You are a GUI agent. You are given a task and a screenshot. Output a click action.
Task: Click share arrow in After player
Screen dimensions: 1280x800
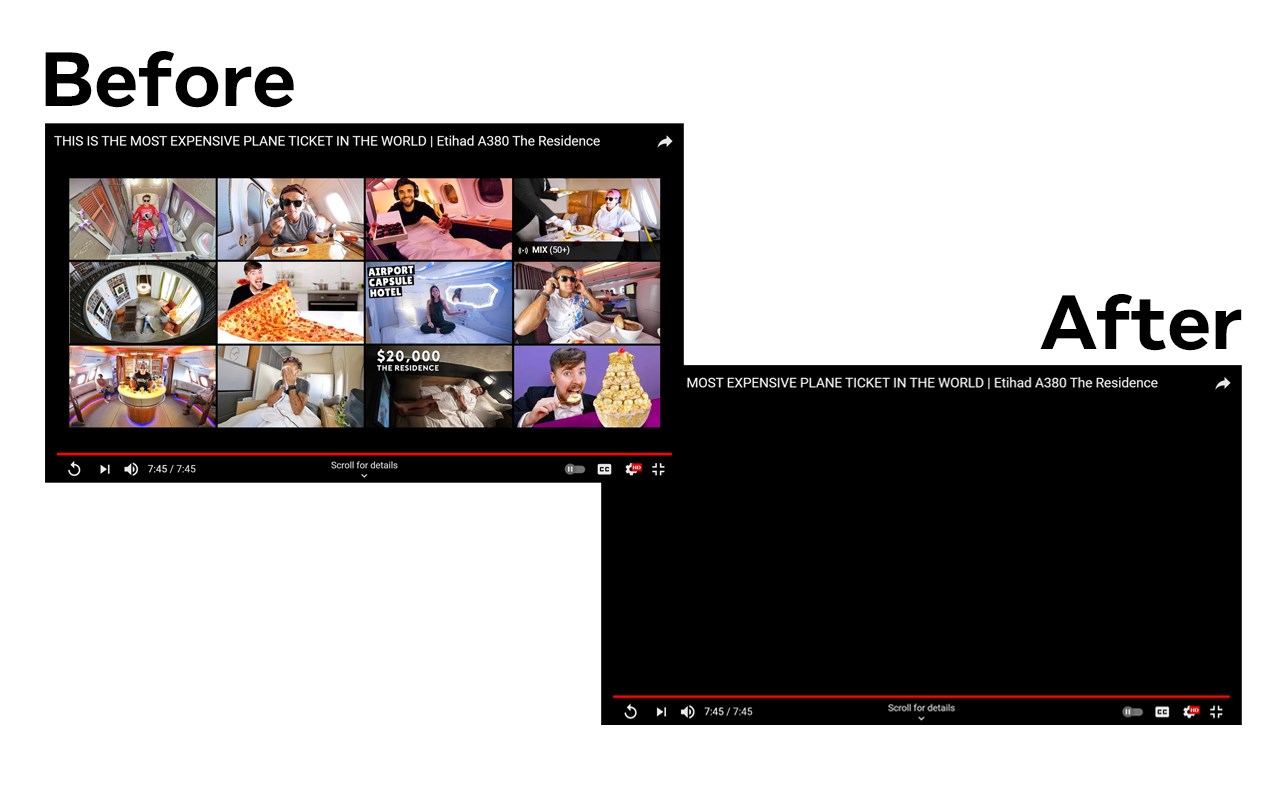(x=1222, y=383)
